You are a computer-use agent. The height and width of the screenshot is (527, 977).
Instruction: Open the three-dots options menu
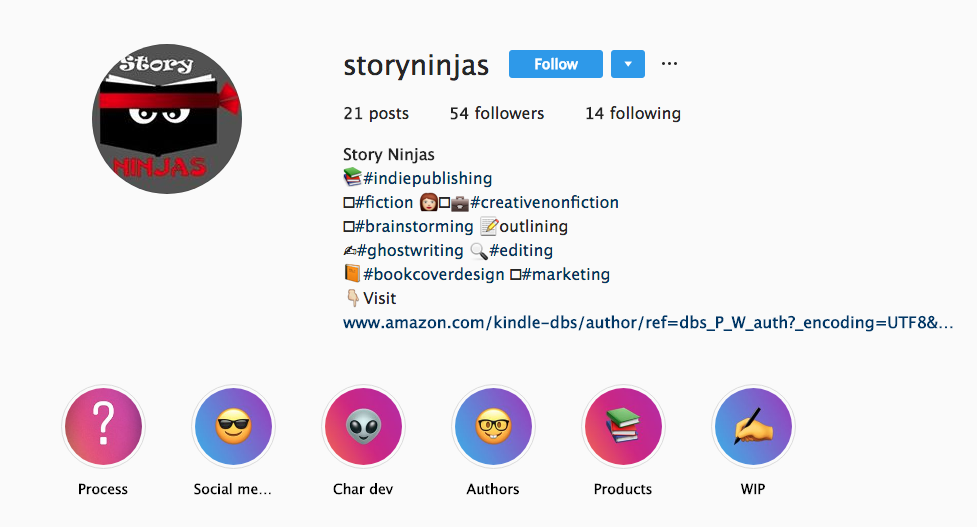pyautogui.click(x=669, y=64)
